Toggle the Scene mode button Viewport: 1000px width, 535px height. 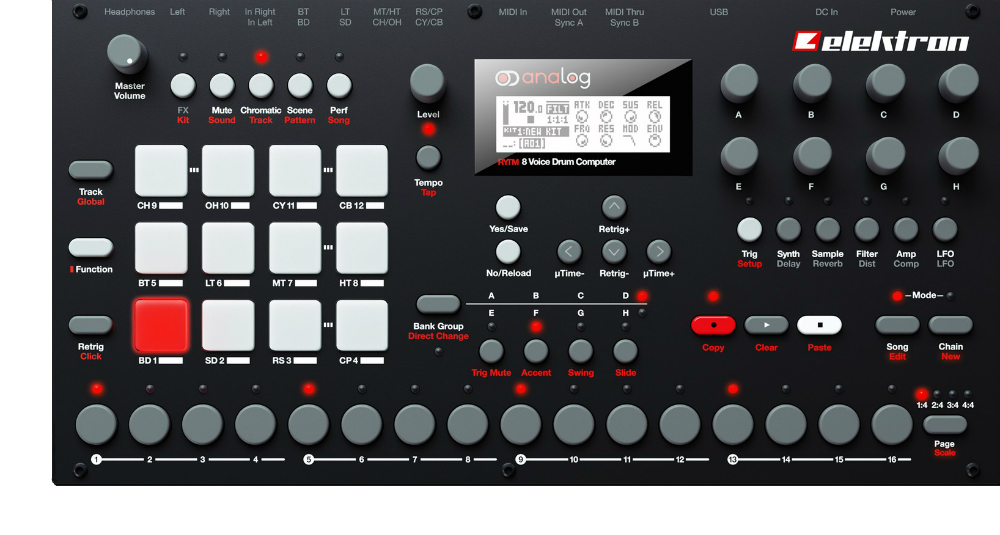300,85
